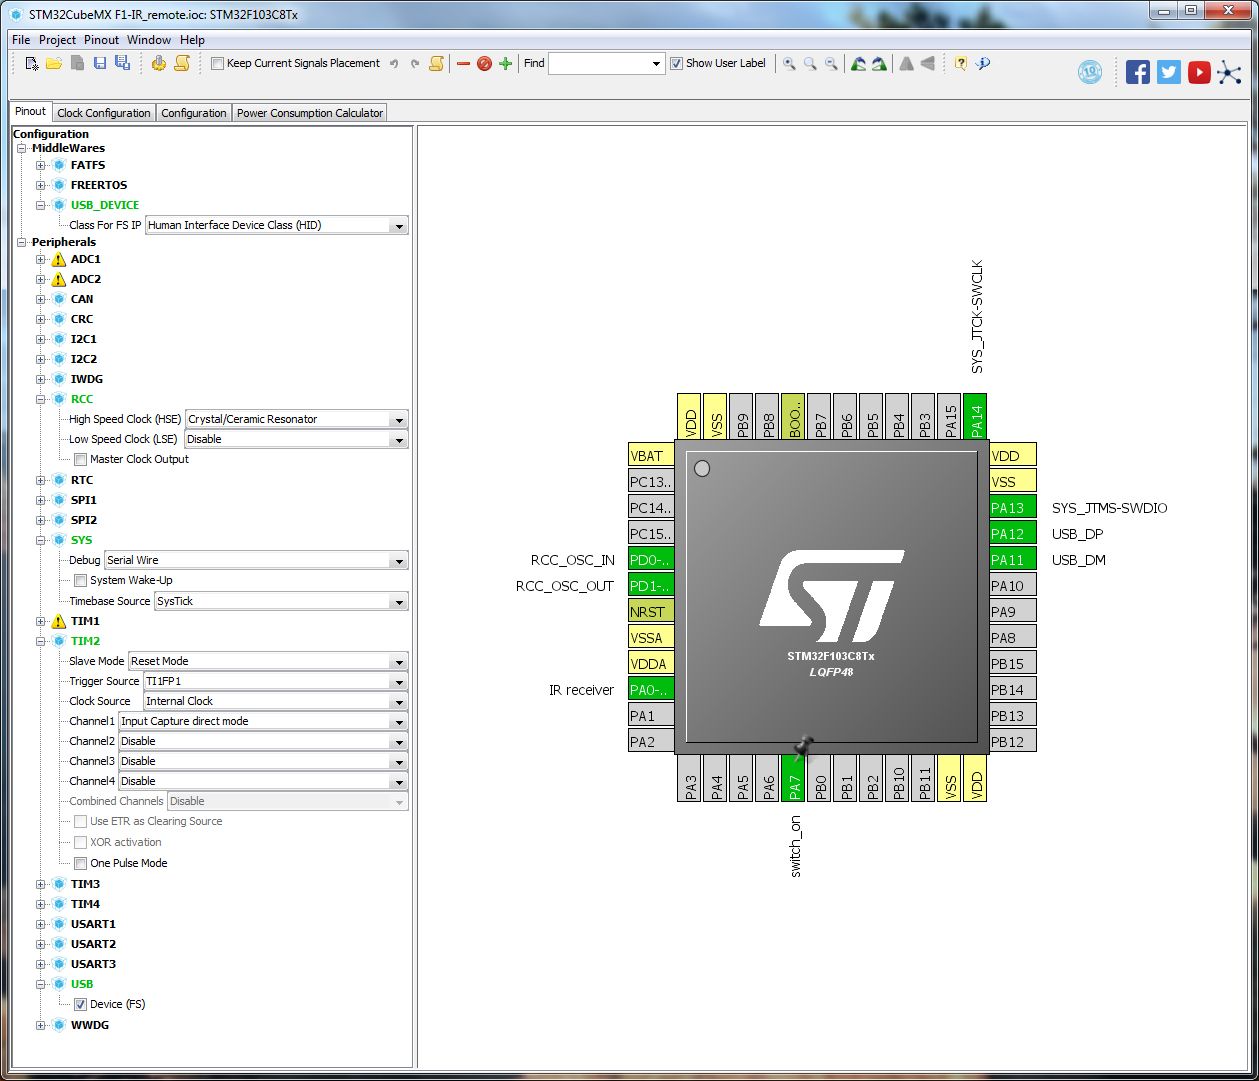Select the Generate code gear icon
The image size is (1259, 1081).
point(158,63)
